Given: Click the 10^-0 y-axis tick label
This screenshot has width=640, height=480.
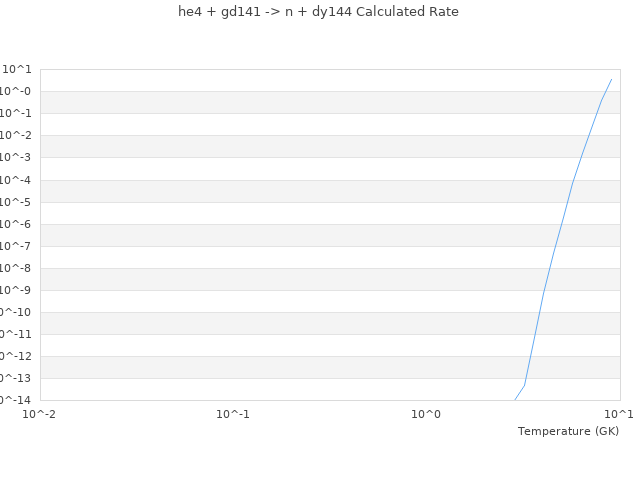Looking at the screenshot, I should pyautogui.click(x=17, y=91).
